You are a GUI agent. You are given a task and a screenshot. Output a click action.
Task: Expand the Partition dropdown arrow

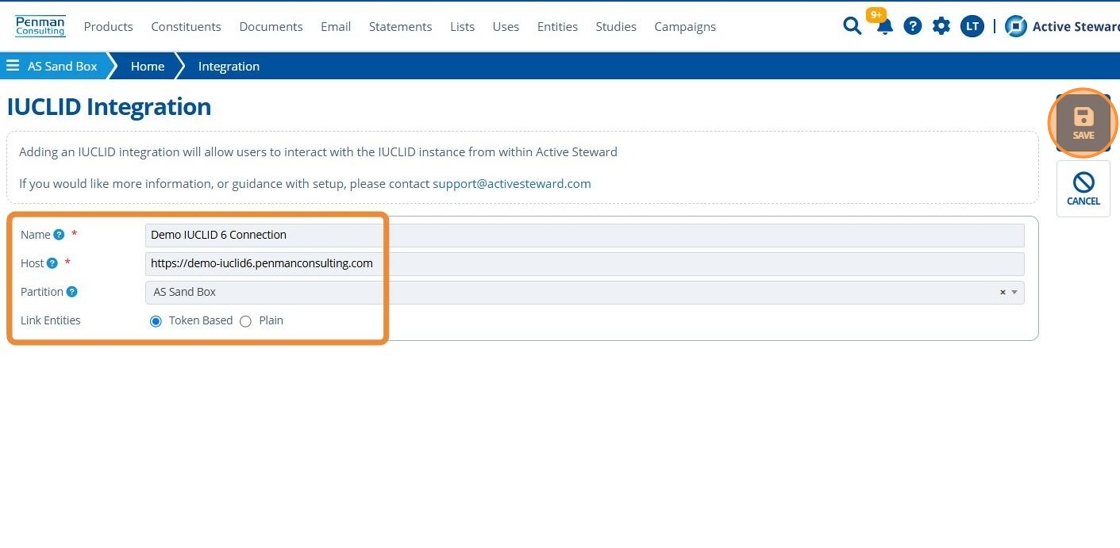[1014, 292]
